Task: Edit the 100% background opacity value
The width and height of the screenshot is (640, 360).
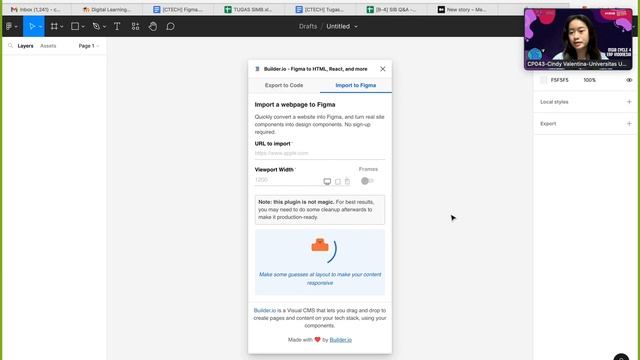Action: [589, 80]
